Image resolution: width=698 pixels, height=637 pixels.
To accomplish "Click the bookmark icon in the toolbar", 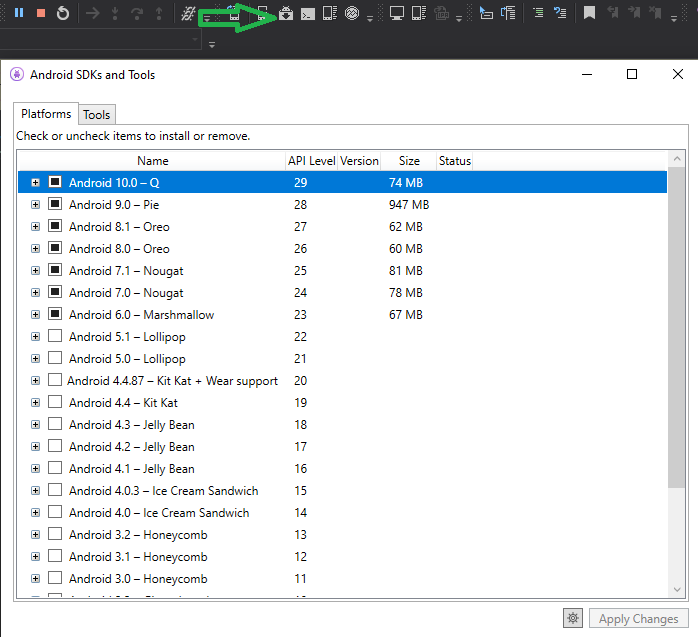I will point(590,13).
